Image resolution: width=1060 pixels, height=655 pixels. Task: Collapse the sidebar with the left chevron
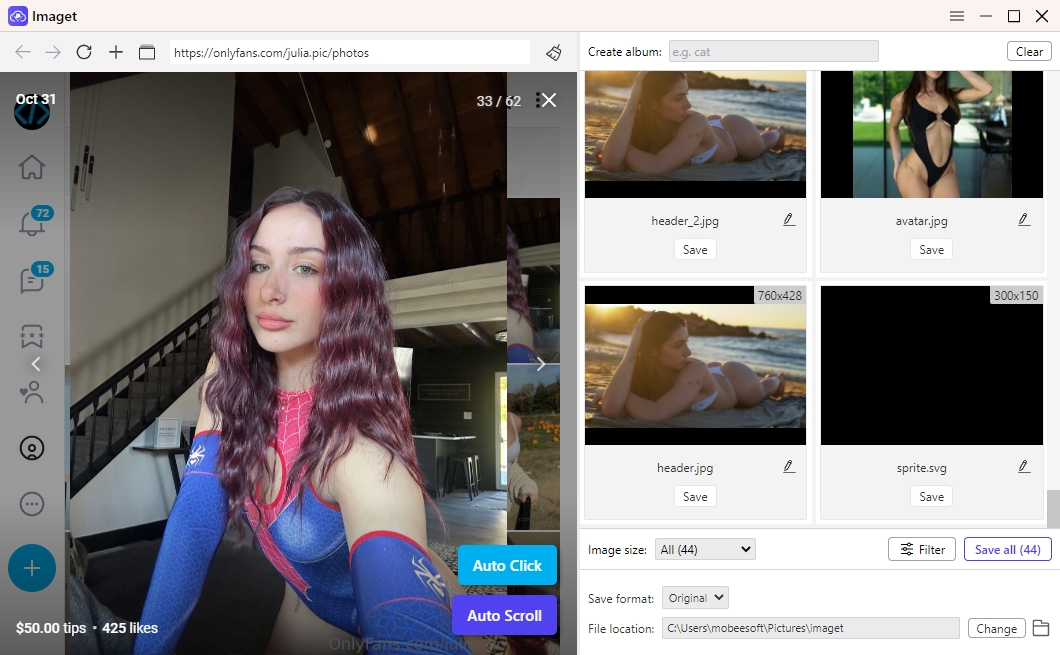tap(36, 364)
